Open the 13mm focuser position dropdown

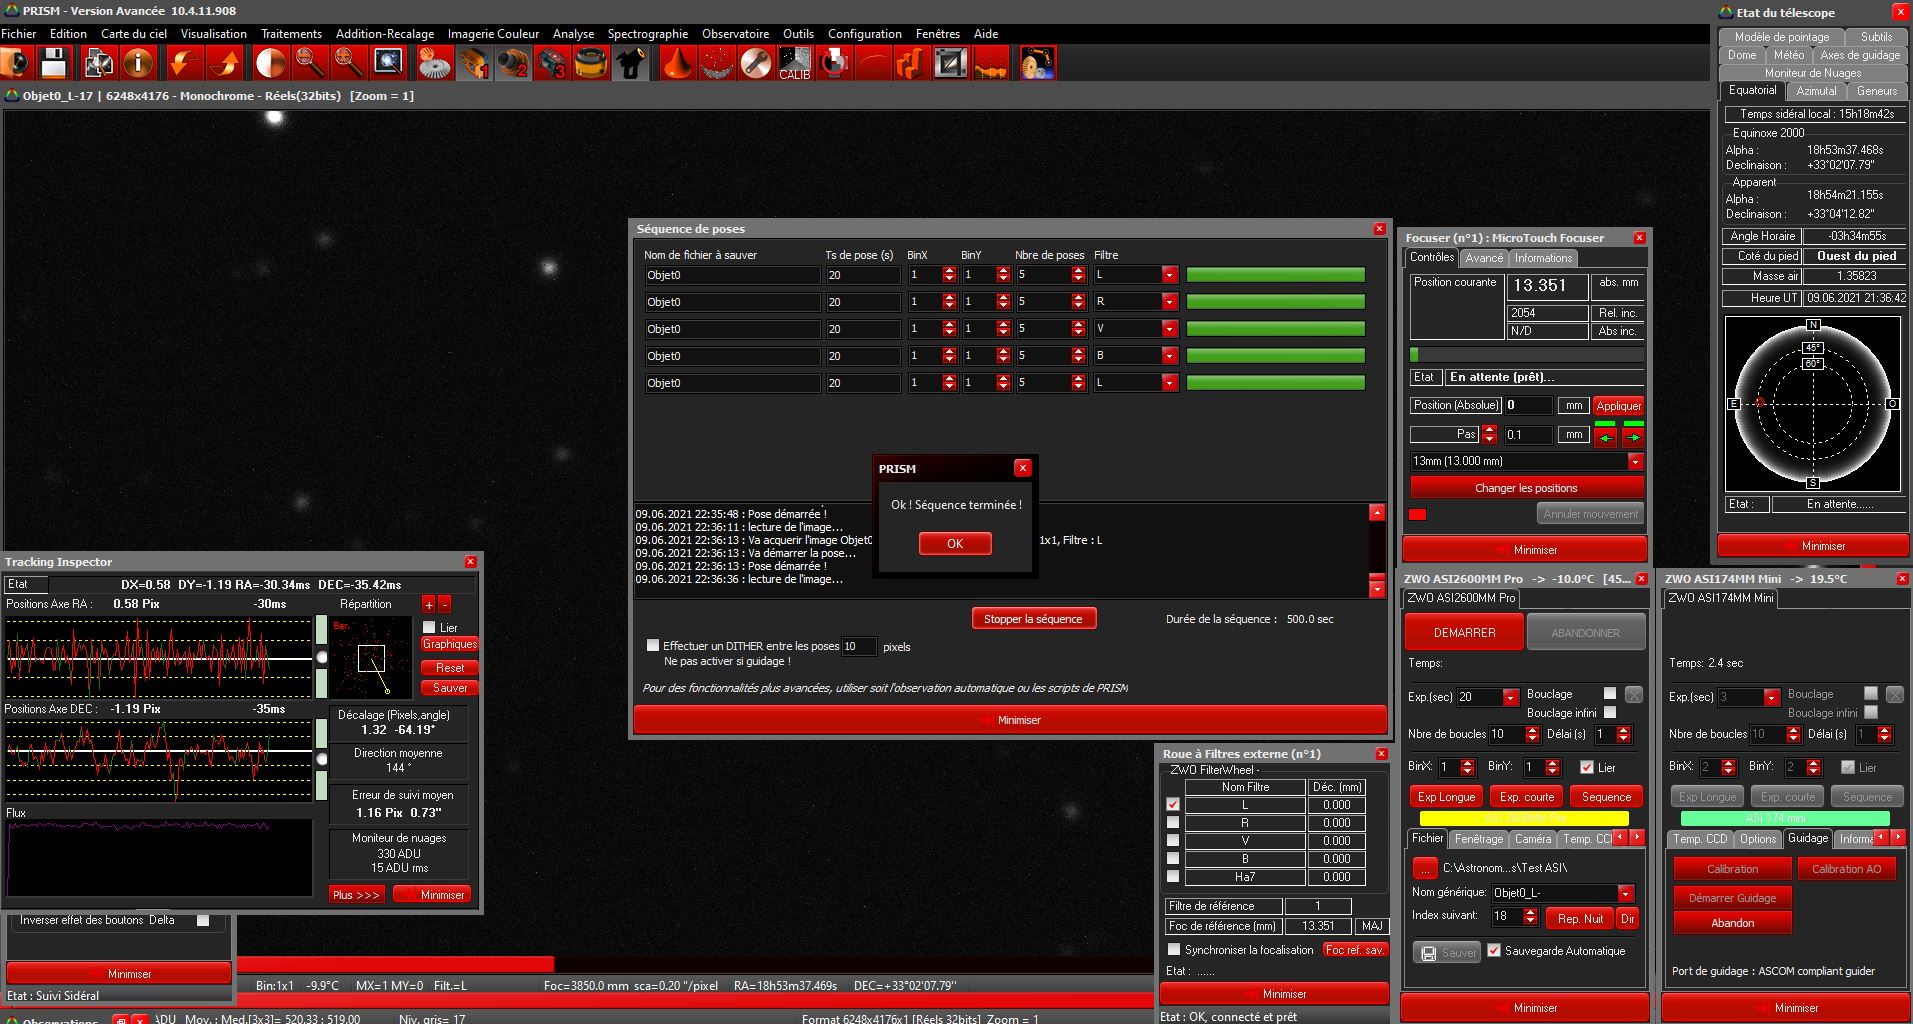click(x=1635, y=462)
